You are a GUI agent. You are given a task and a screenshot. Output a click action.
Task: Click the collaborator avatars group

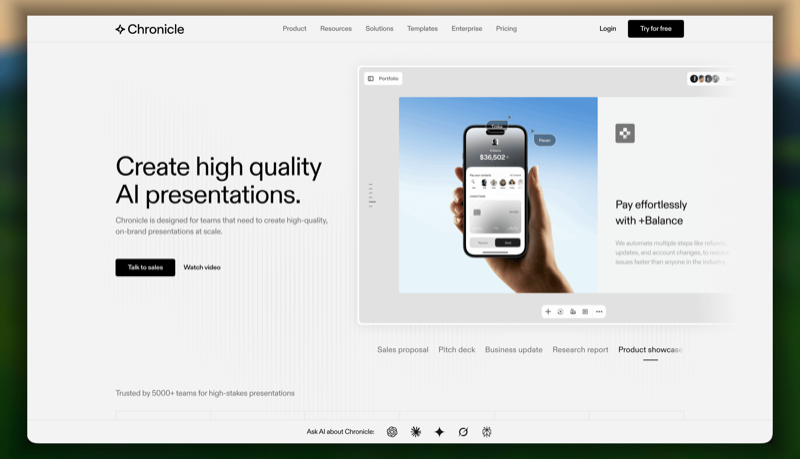(x=705, y=79)
